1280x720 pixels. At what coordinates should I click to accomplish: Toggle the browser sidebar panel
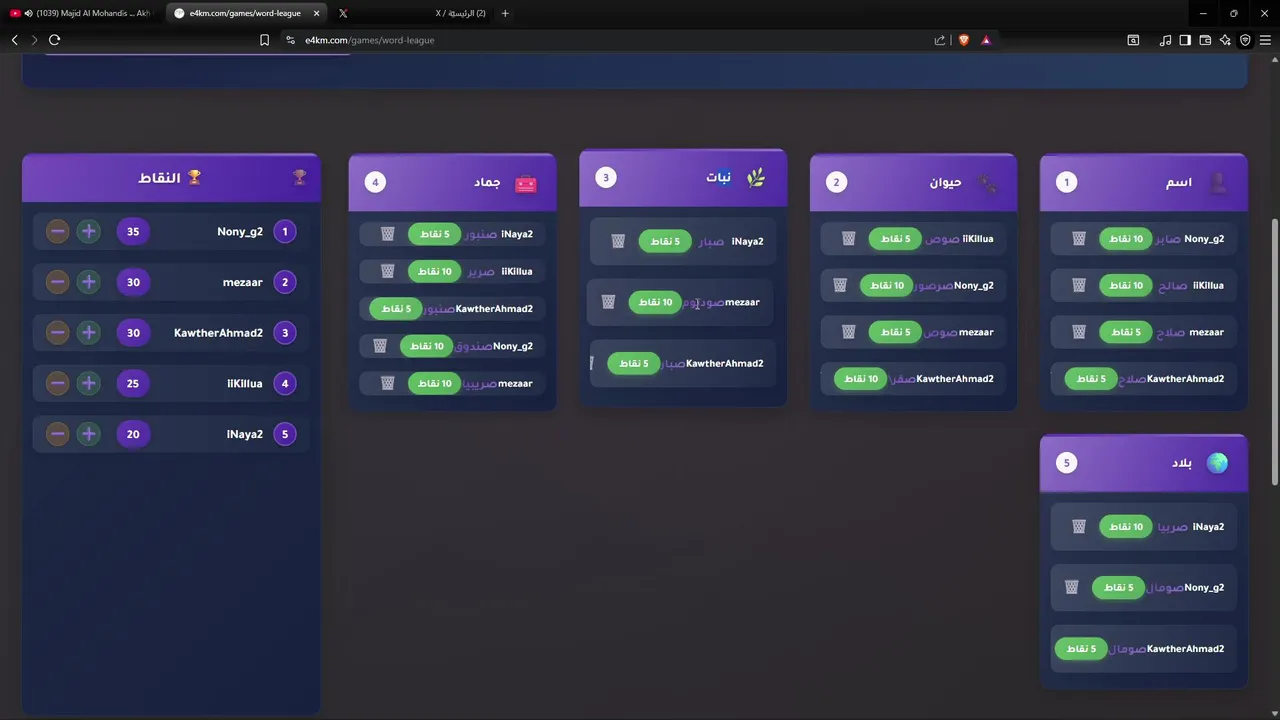[1185, 40]
